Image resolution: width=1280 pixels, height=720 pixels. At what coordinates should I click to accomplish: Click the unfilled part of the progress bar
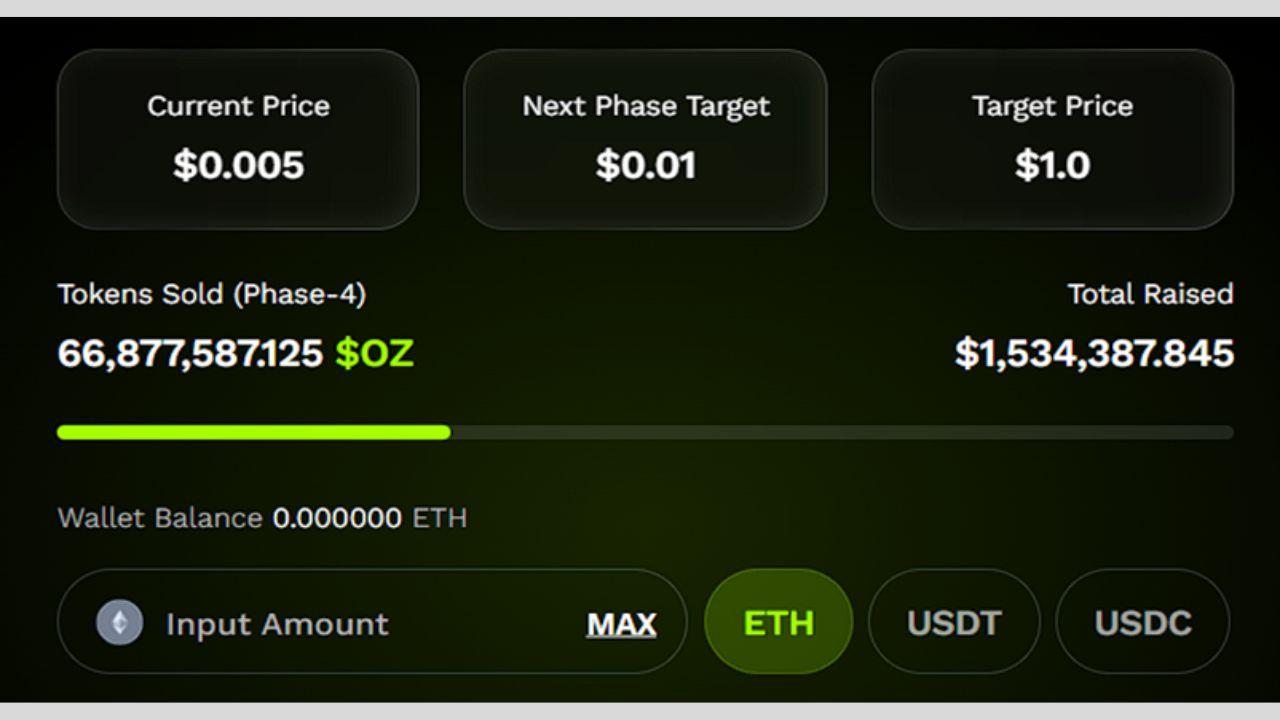pyautogui.click(x=840, y=432)
